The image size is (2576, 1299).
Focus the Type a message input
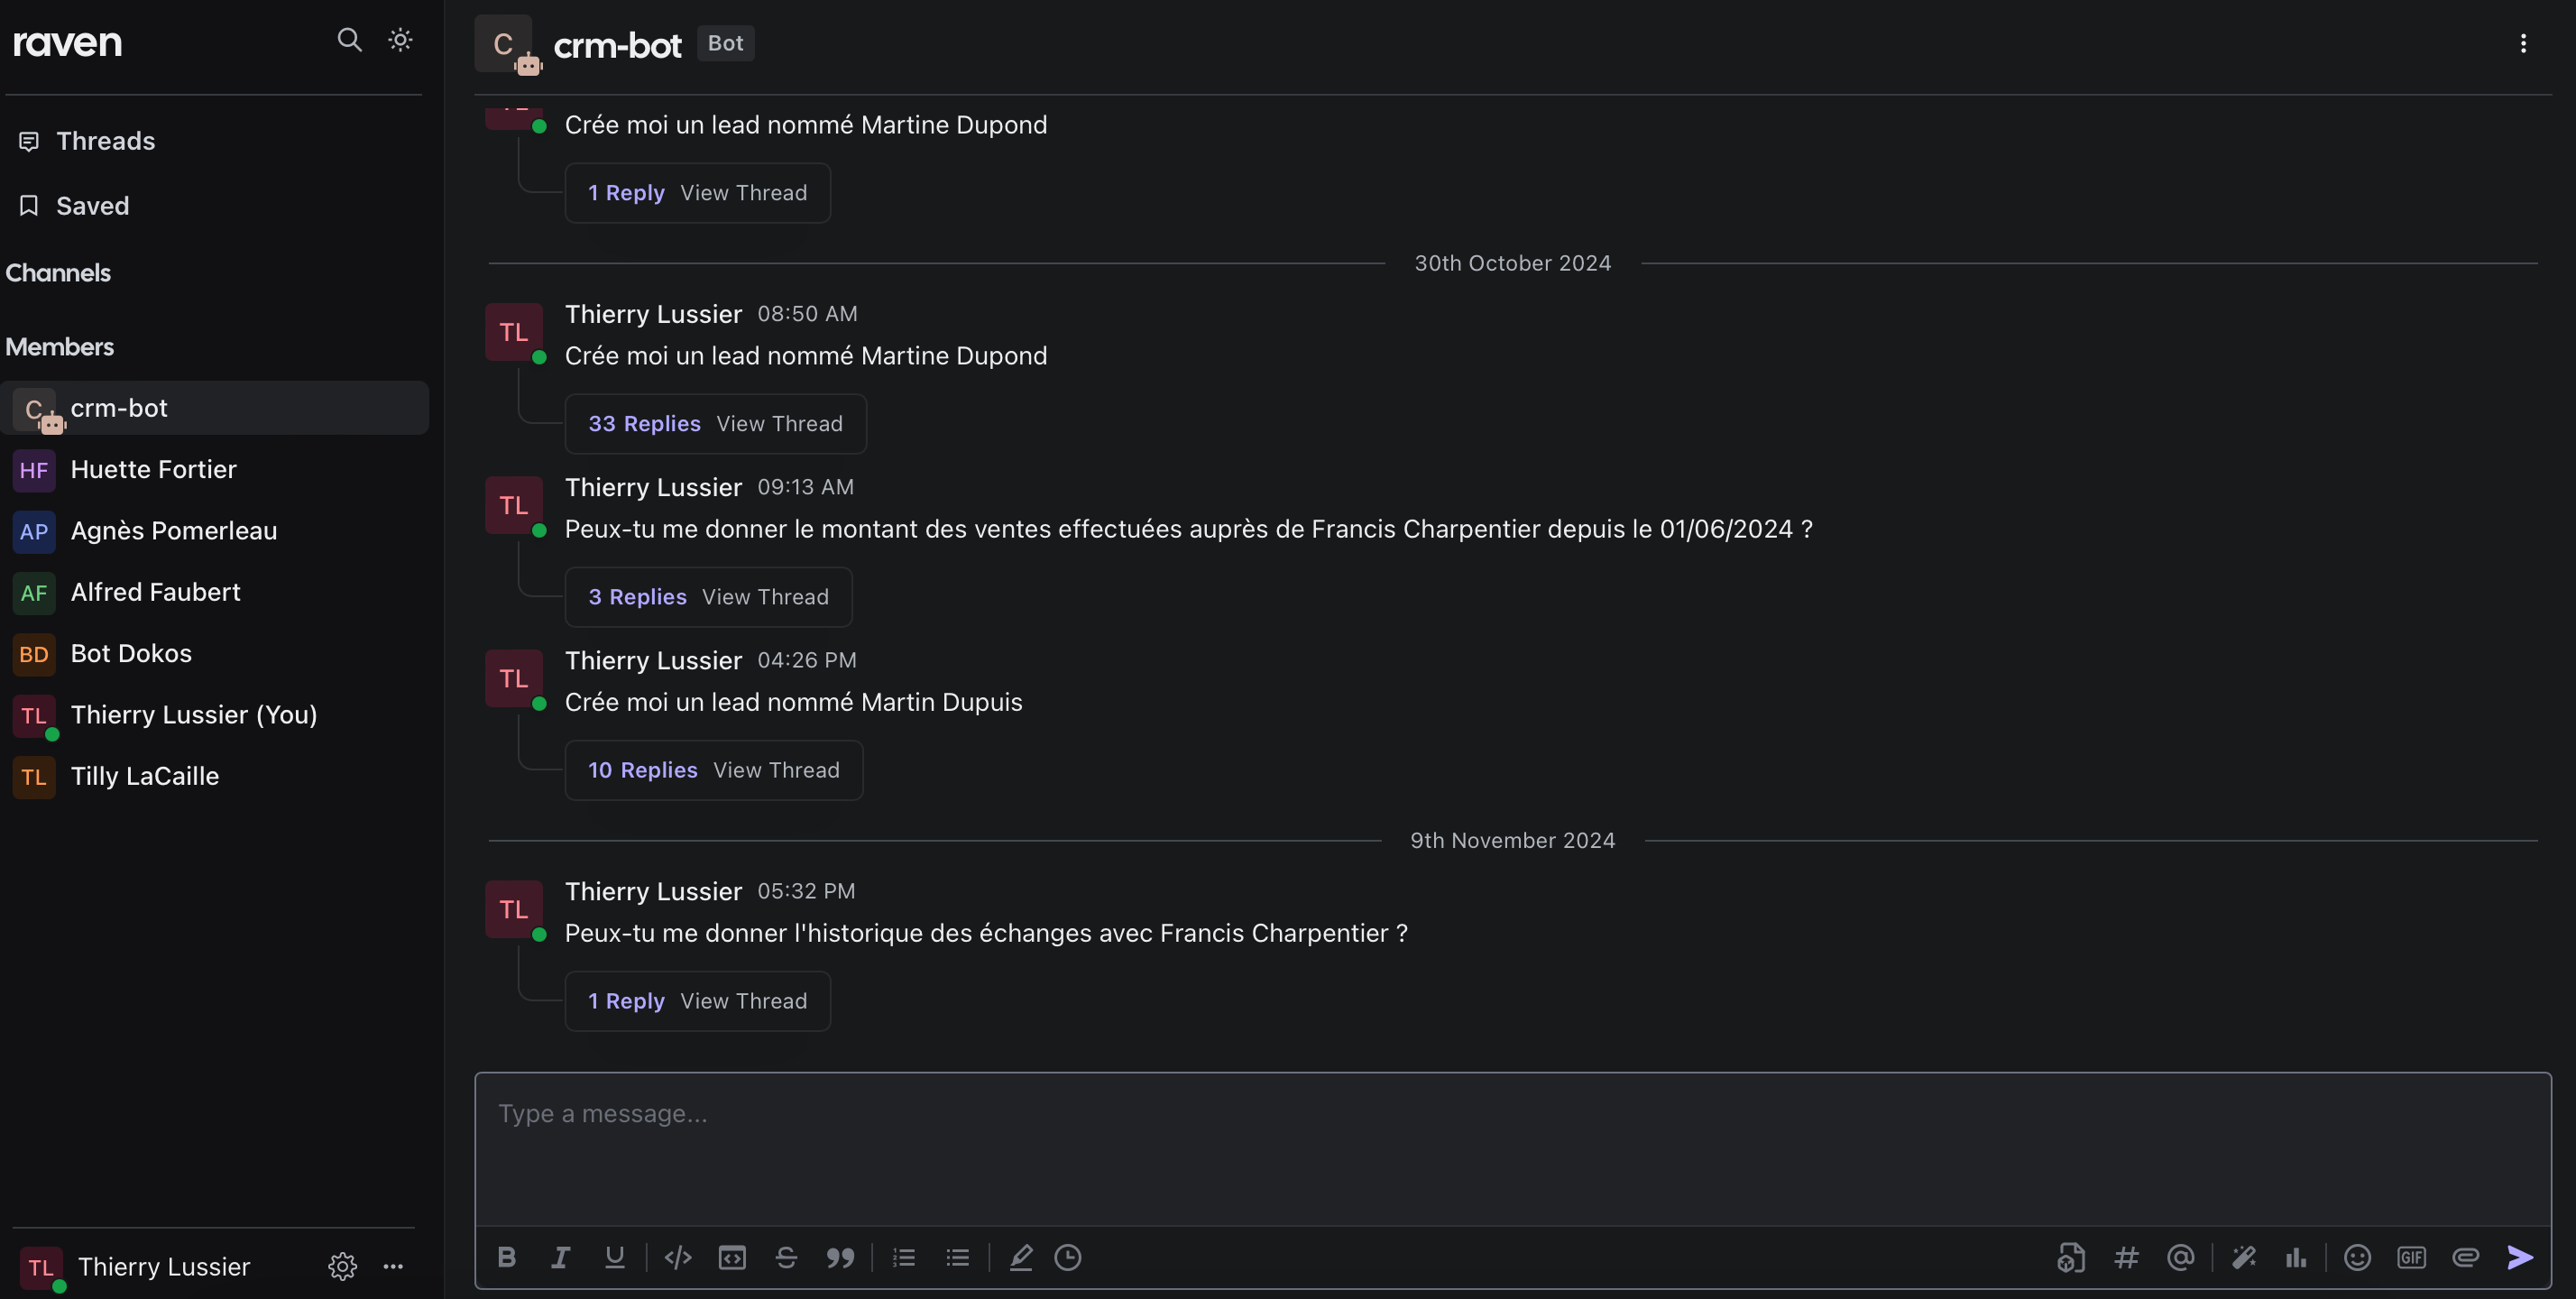tap(1513, 1150)
